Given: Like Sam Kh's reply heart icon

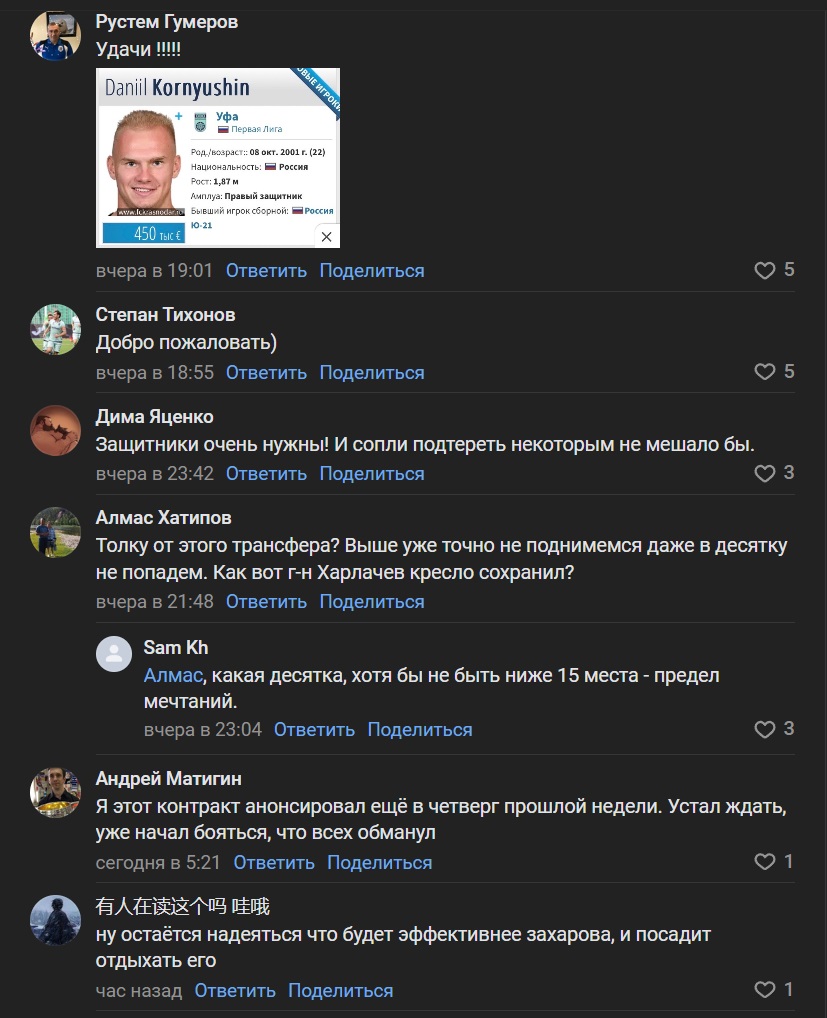Looking at the screenshot, I should [765, 729].
